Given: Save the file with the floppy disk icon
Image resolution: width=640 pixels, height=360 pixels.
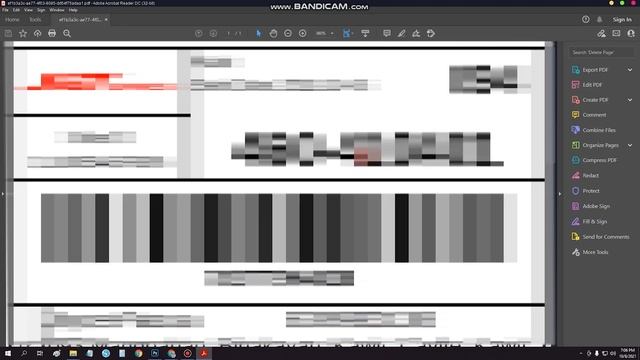Looking at the screenshot, I should point(8,33).
